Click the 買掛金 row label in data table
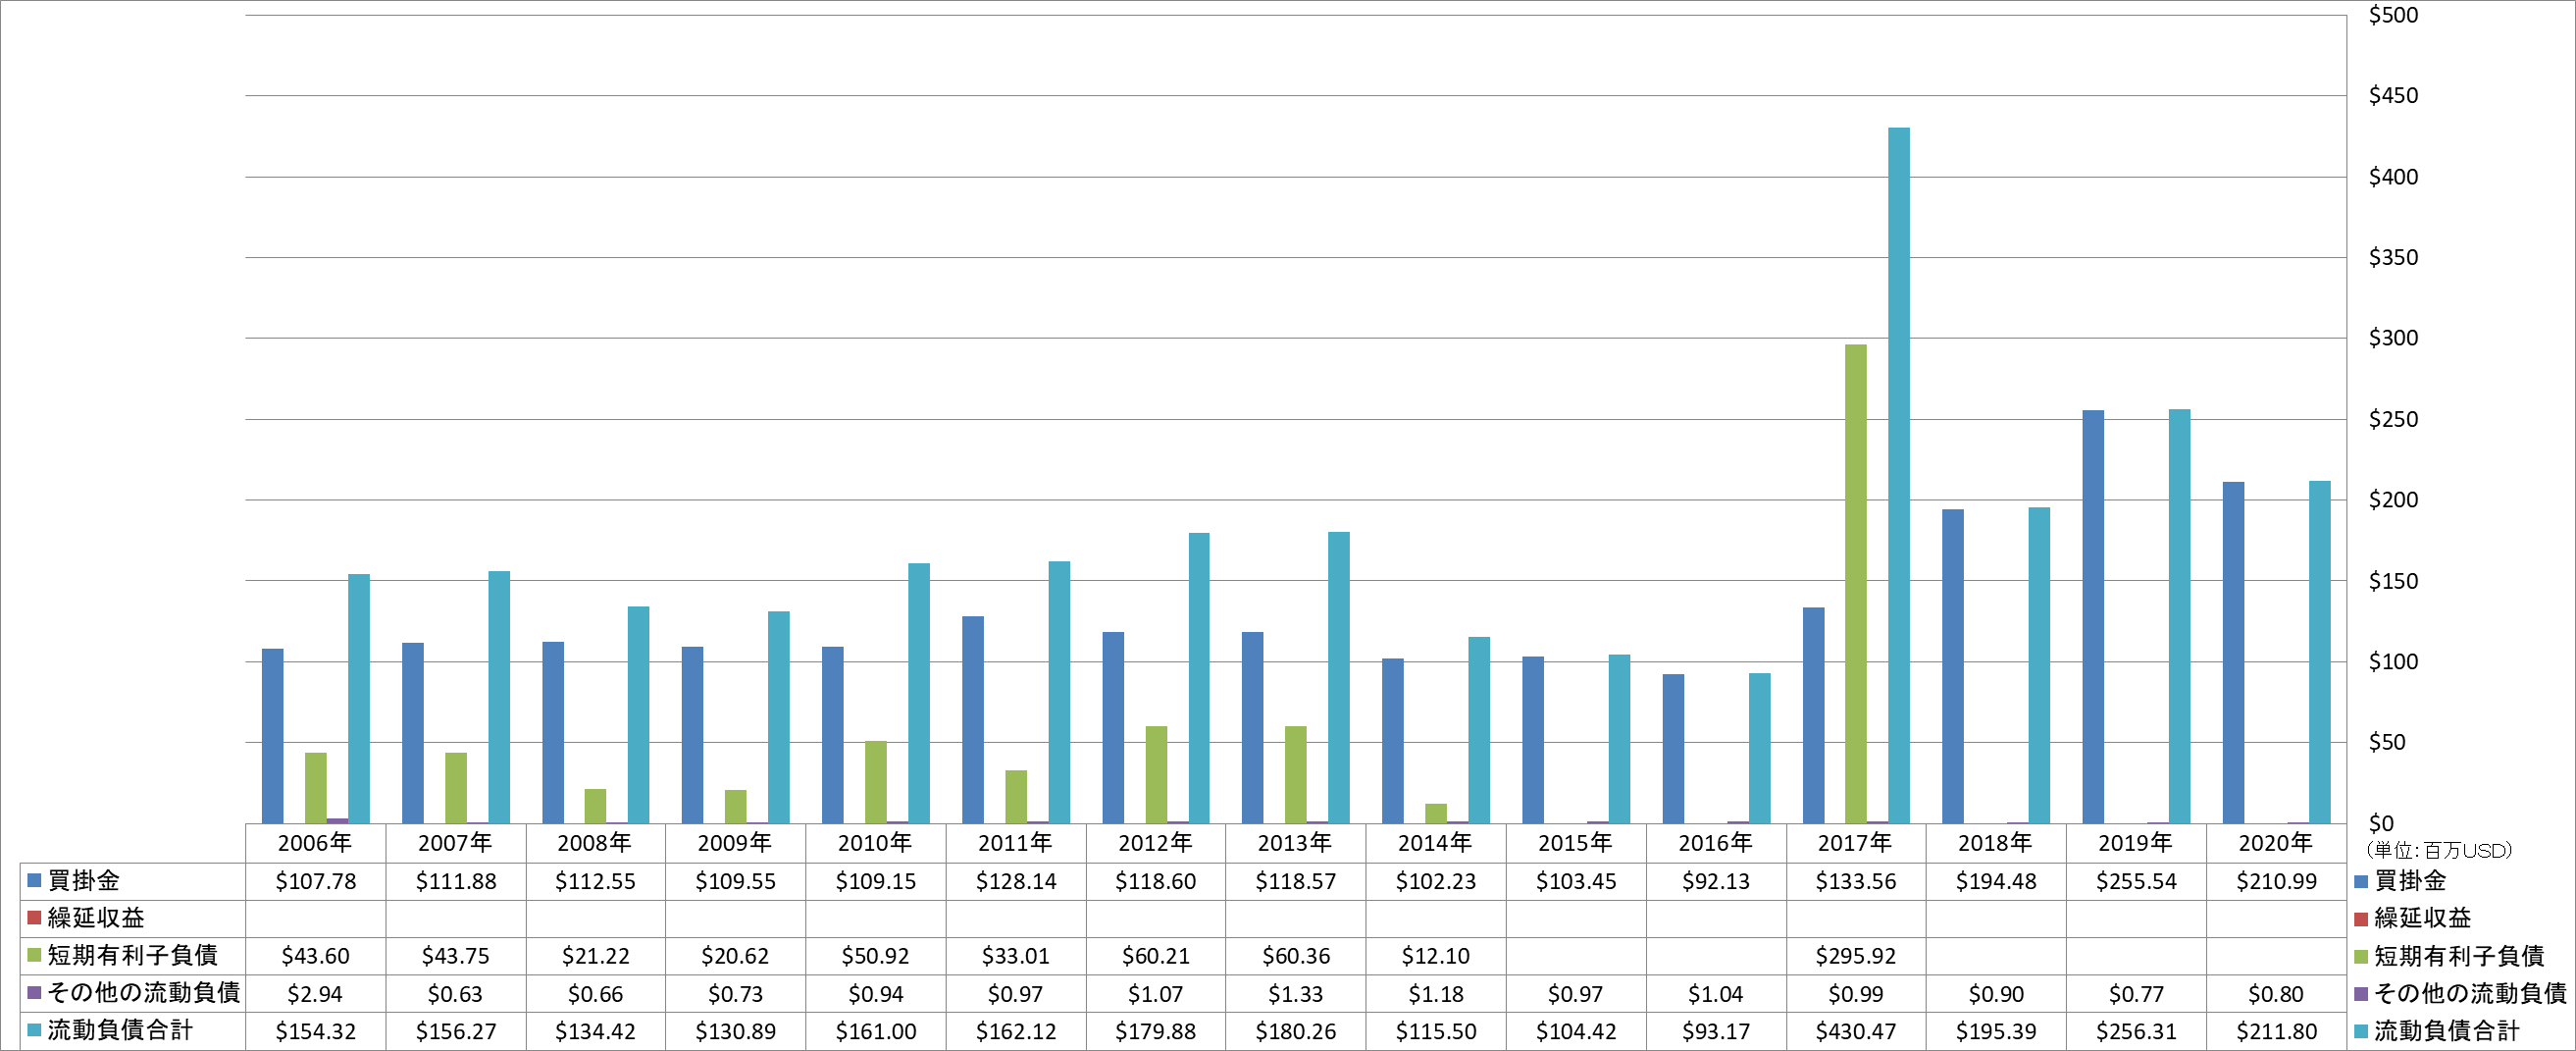 (84, 880)
